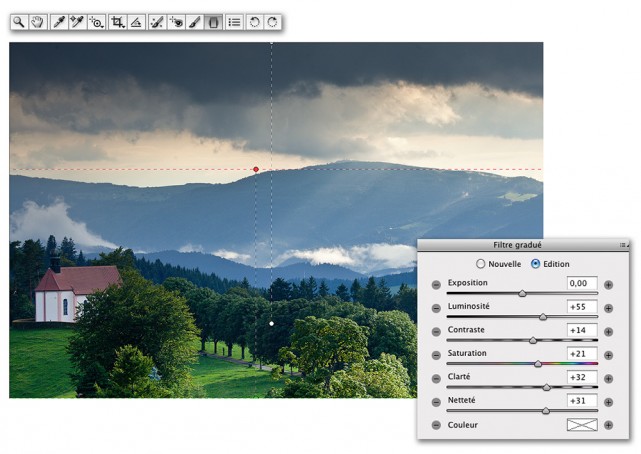Click minus button beside Couleur

point(436,425)
